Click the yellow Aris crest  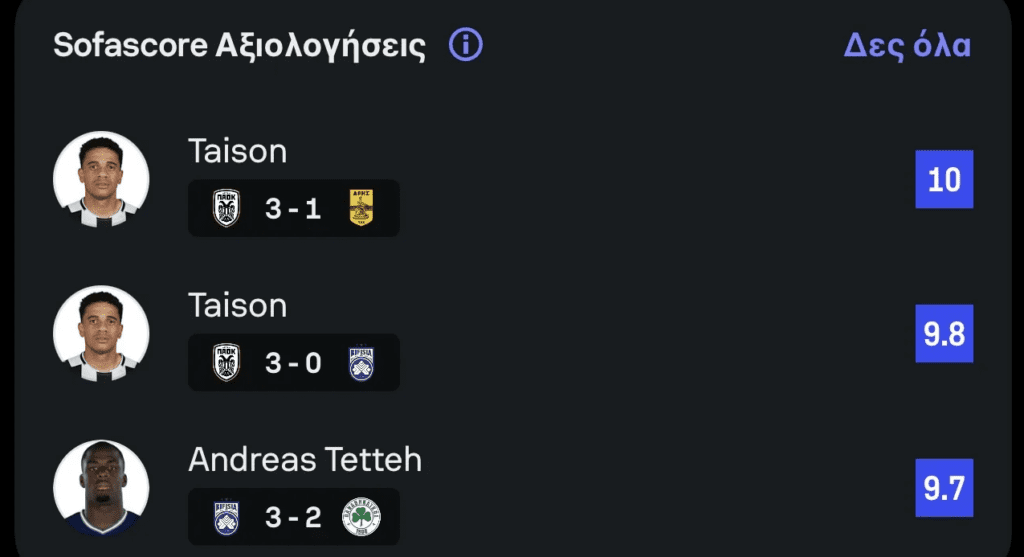point(360,208)
